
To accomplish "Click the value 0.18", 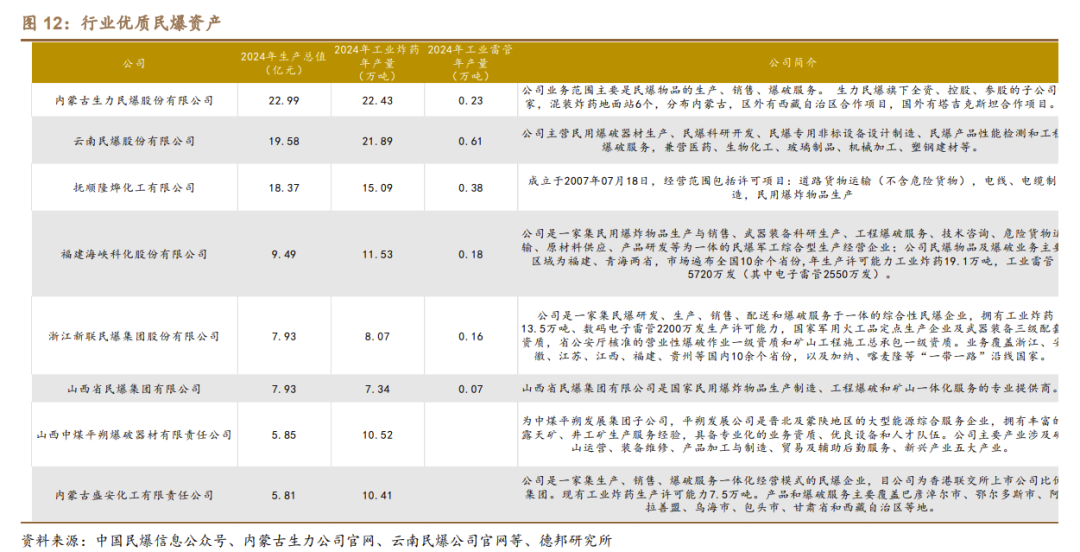I will tap(471, 254).
